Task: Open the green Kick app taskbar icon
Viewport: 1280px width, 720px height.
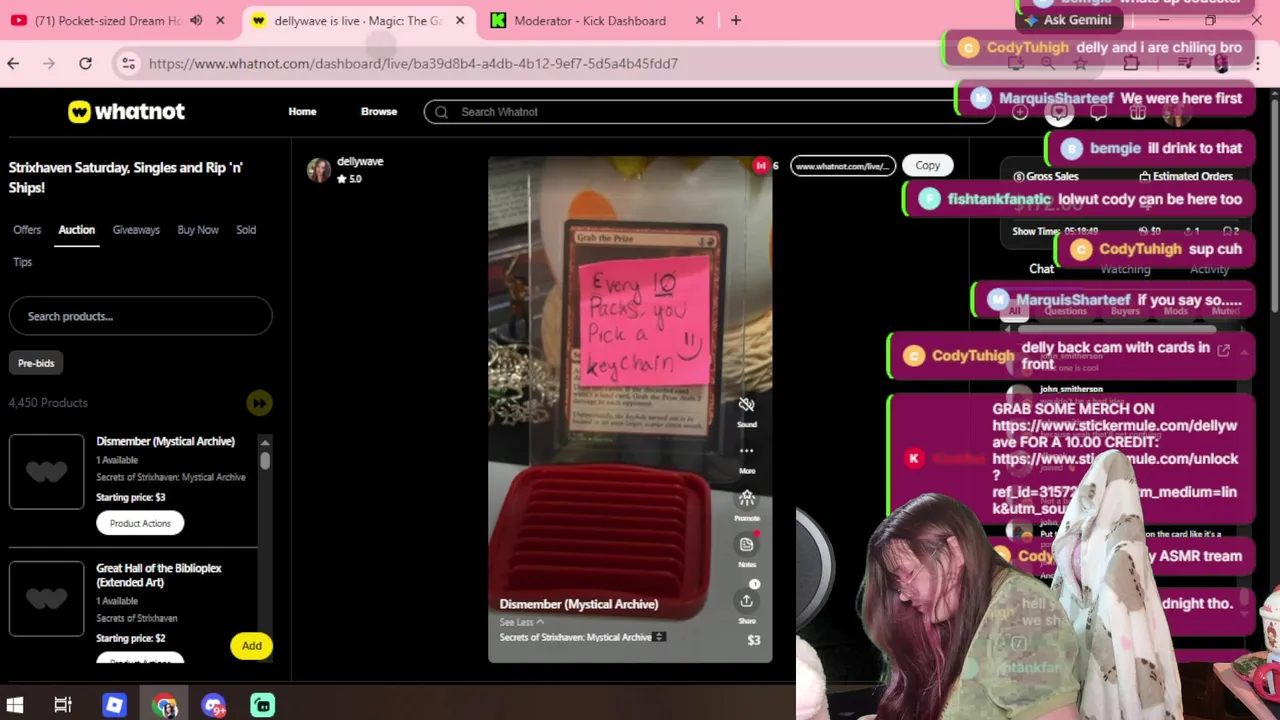Action: click(x=263, y=705)
